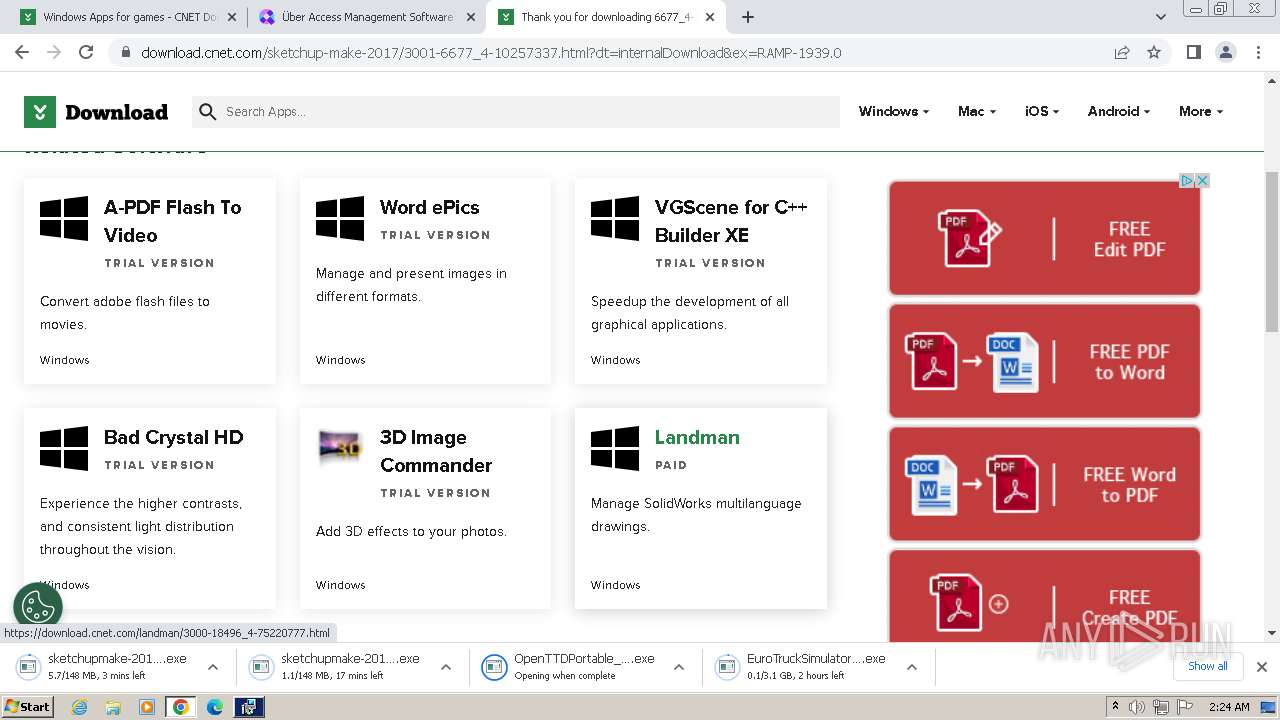Viewport: 1280px width, 720px height.
Task: Click the AdChoices icon on ad
Action: click(x=1187, y=181)
